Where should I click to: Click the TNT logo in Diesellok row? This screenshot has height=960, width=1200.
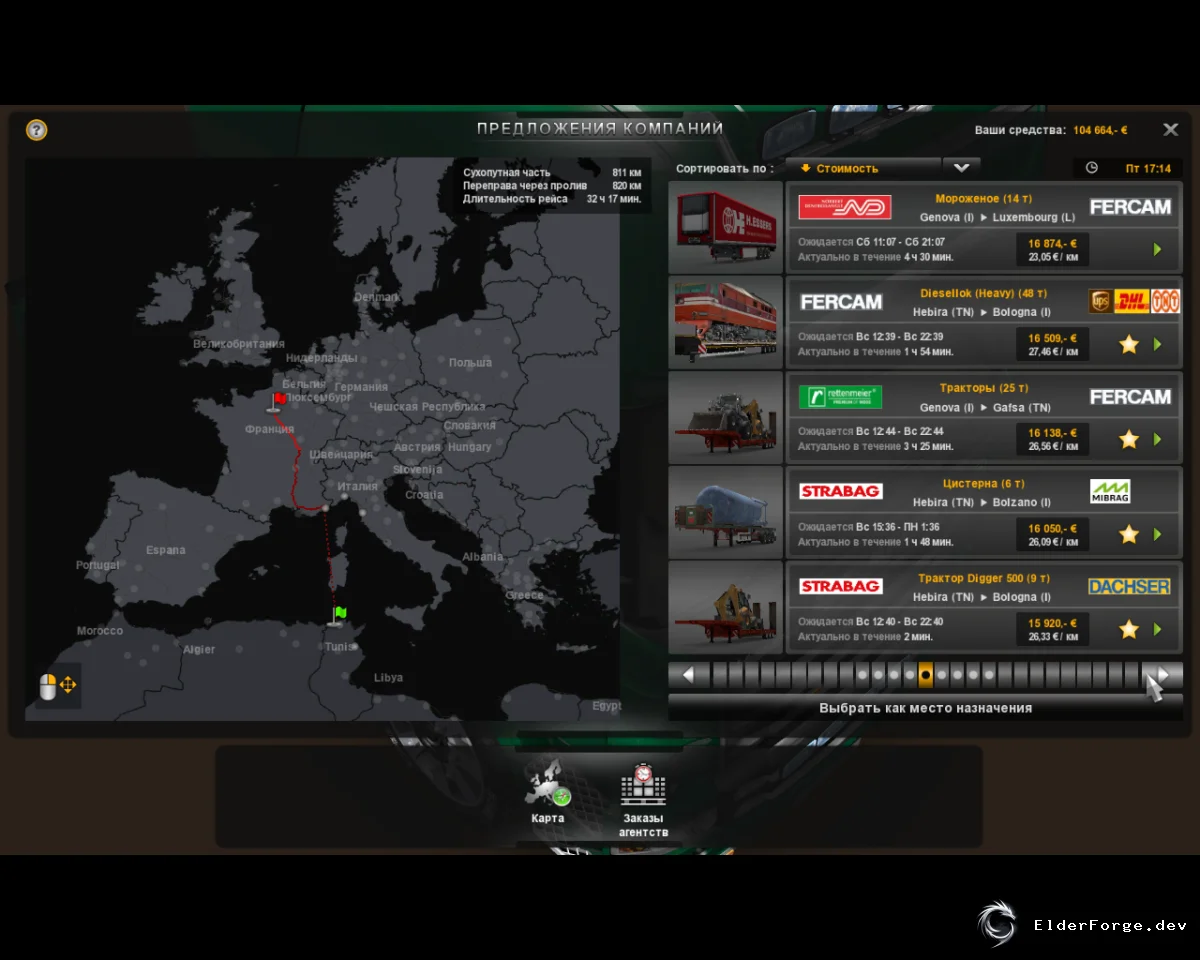coord(1165,301)
